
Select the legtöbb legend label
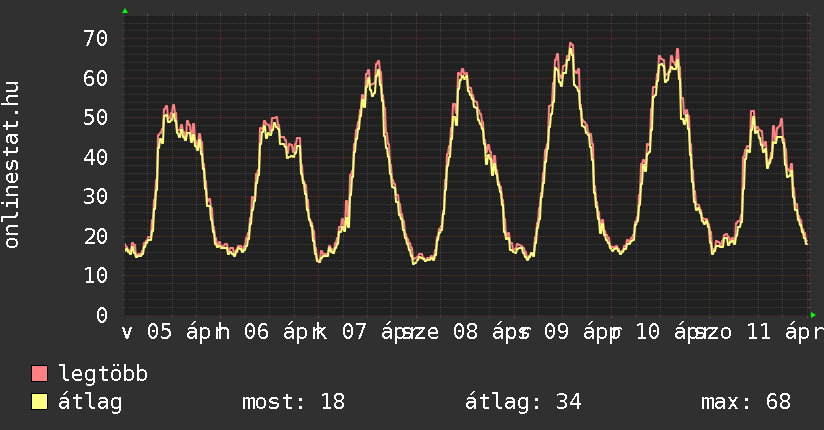pyautogui.click(x=104, y=374)
